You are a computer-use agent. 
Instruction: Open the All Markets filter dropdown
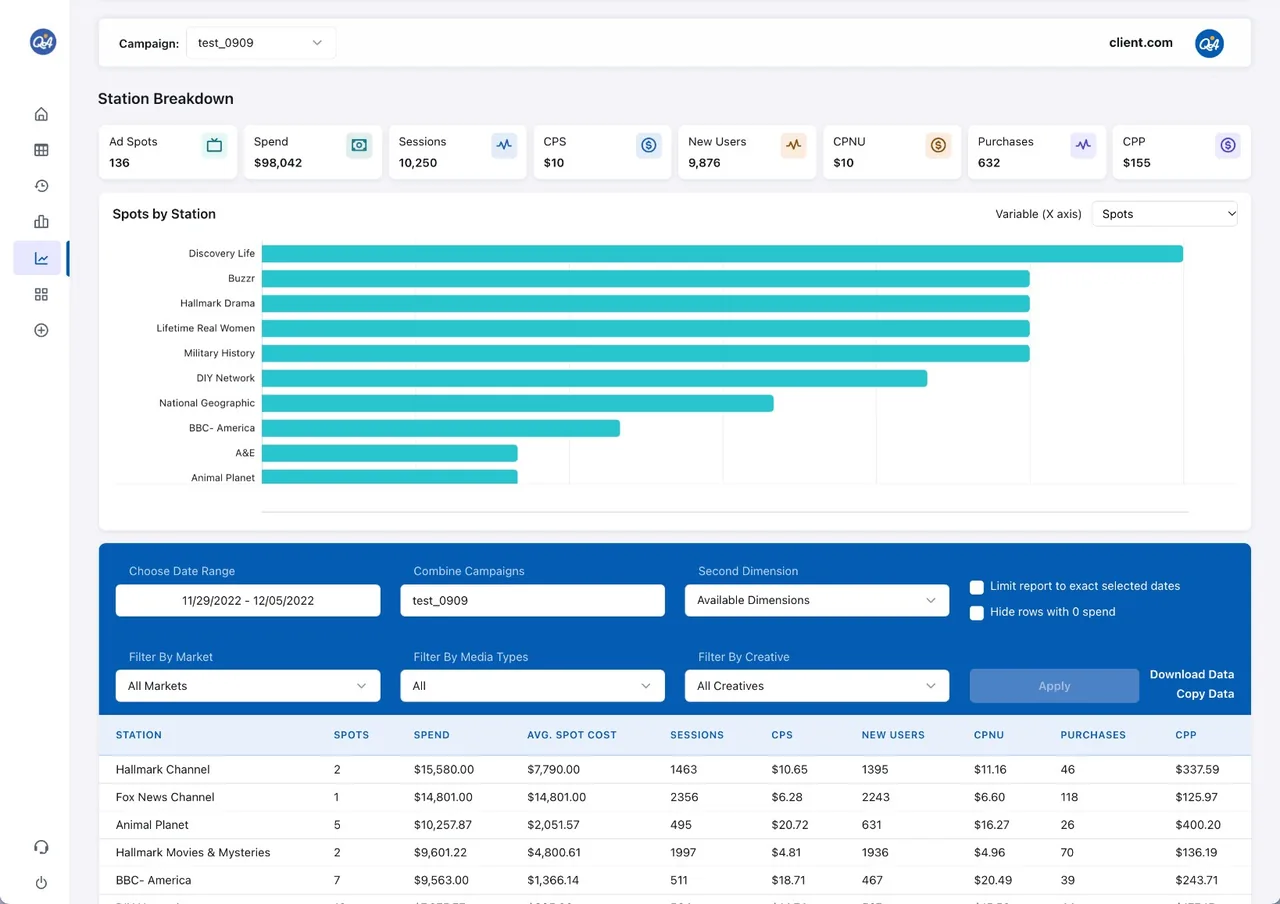(x=248, y=686)
